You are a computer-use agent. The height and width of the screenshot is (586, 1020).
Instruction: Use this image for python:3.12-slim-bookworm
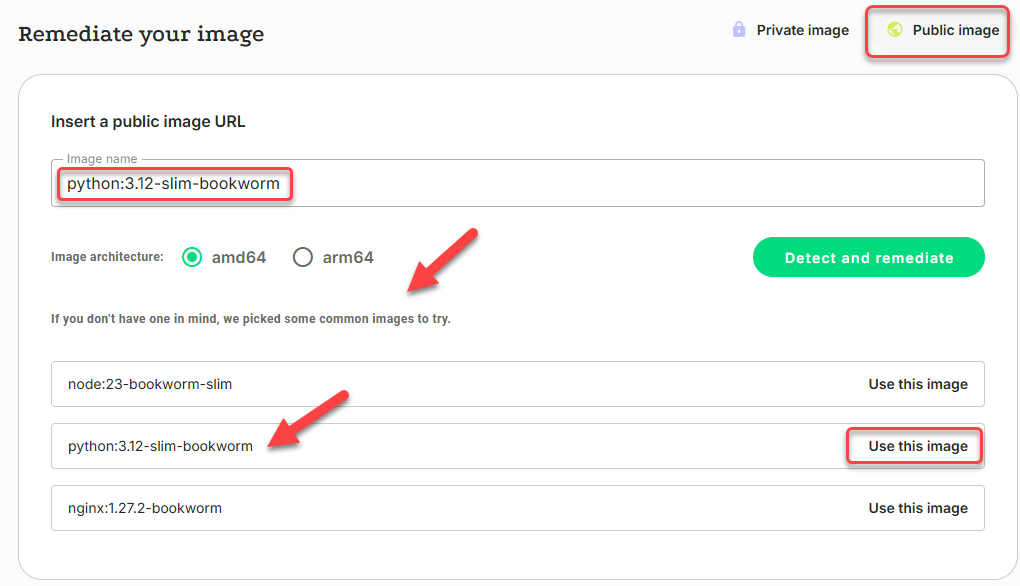pyautogui.click(x=918, y=446)
